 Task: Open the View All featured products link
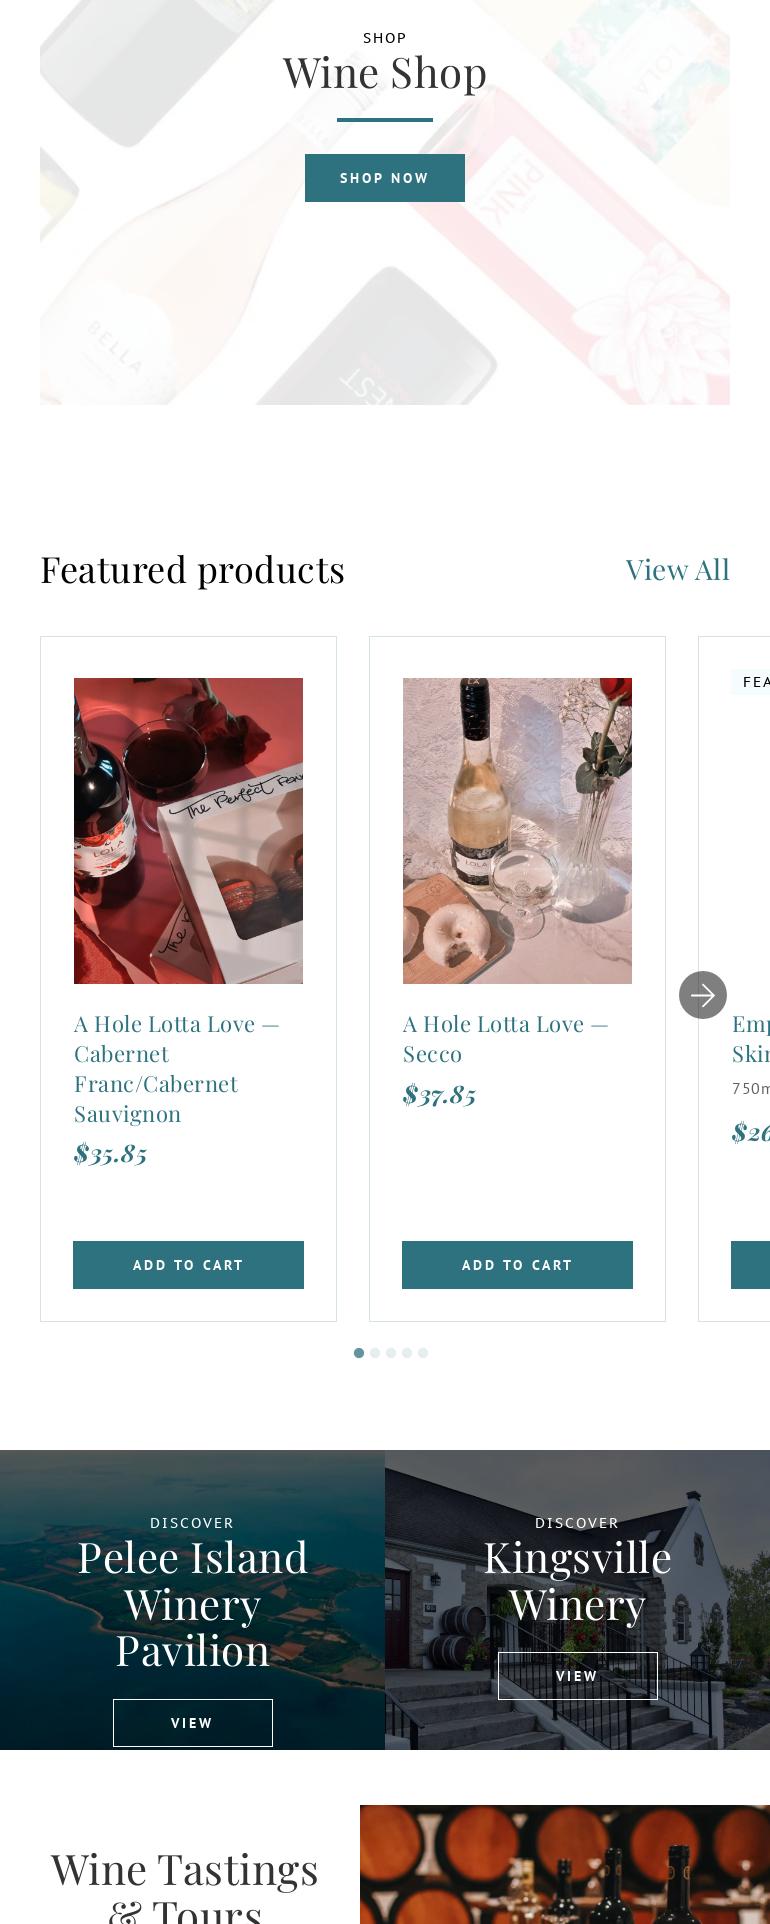coord(677,570)
